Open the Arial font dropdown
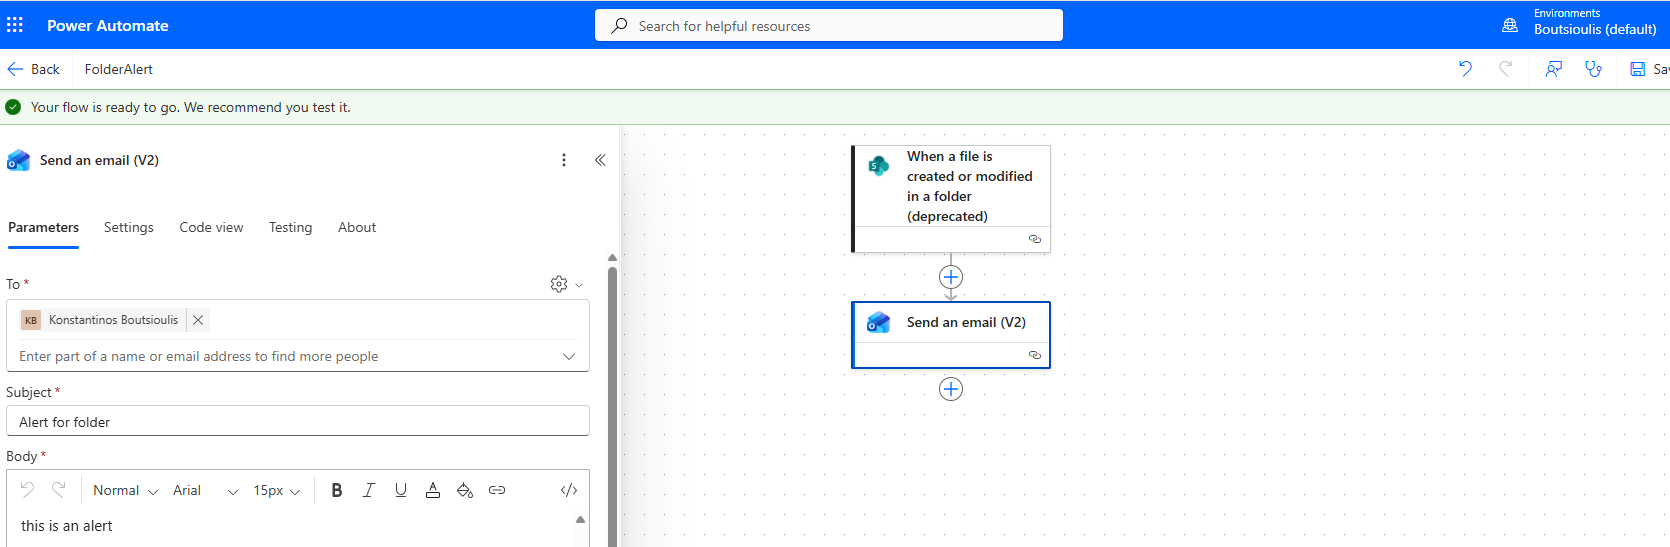 pos(205,490)
